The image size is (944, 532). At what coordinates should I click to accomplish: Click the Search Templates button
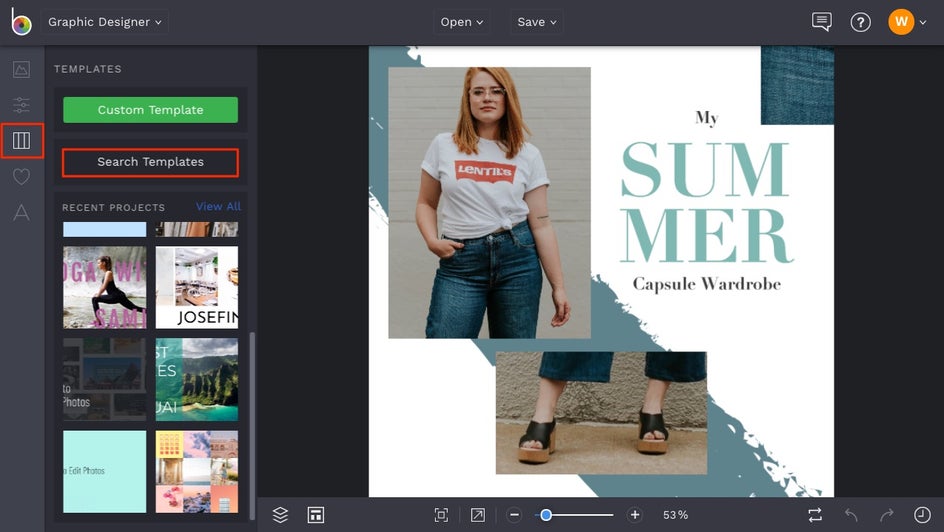(150, 162)
